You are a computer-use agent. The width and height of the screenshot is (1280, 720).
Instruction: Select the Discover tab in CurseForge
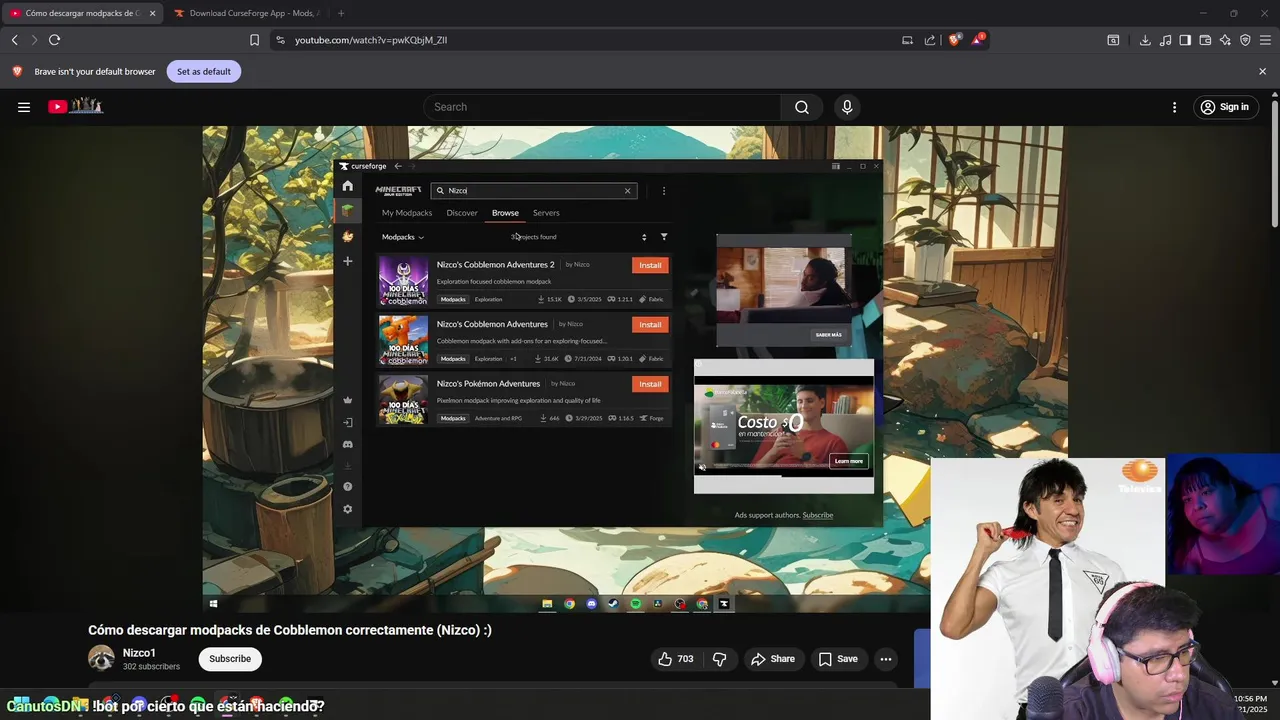[x=462, y=213]
